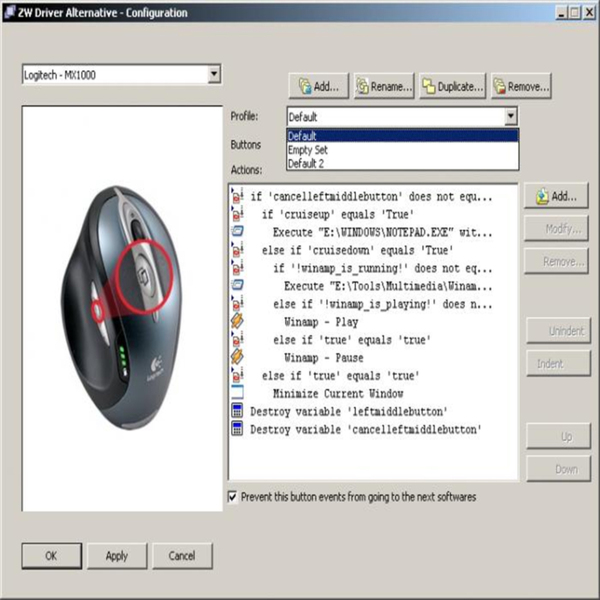Screen dimensions: 600x600
Task: Select the Default profile in list
Action: 403,136
